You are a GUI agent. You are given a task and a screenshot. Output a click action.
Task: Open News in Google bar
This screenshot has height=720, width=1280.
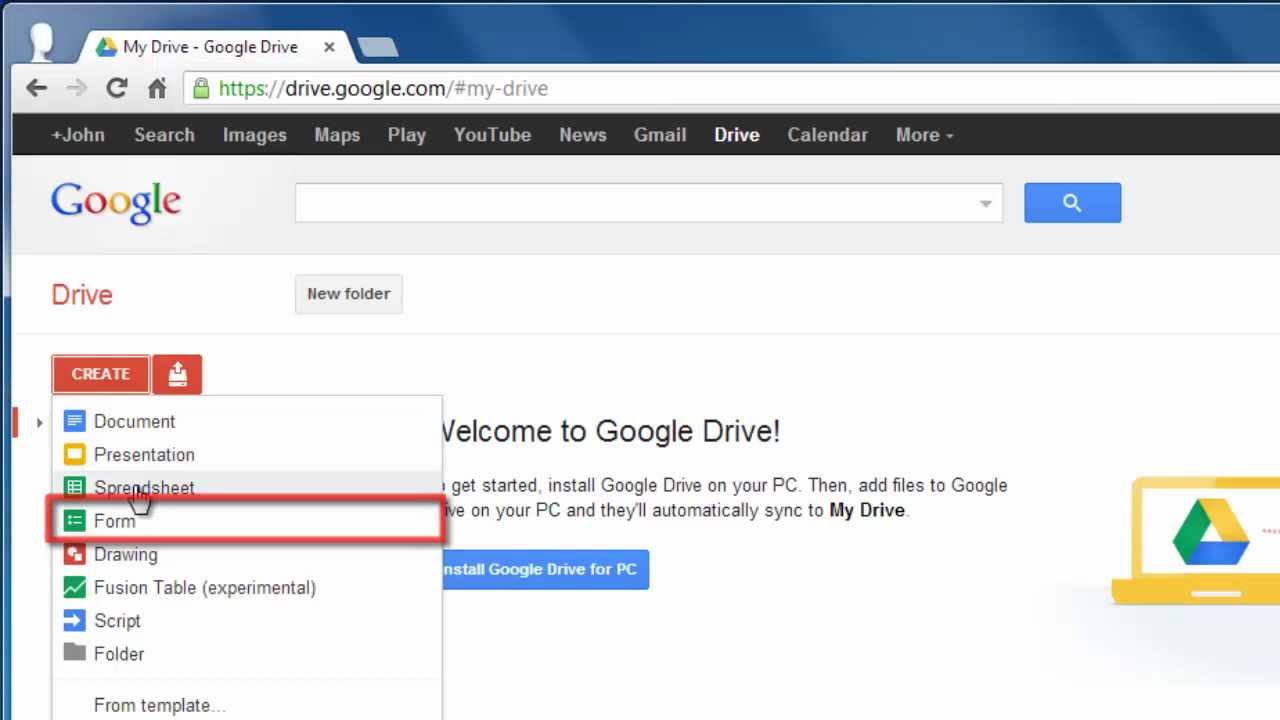click(x=583, y=135)
